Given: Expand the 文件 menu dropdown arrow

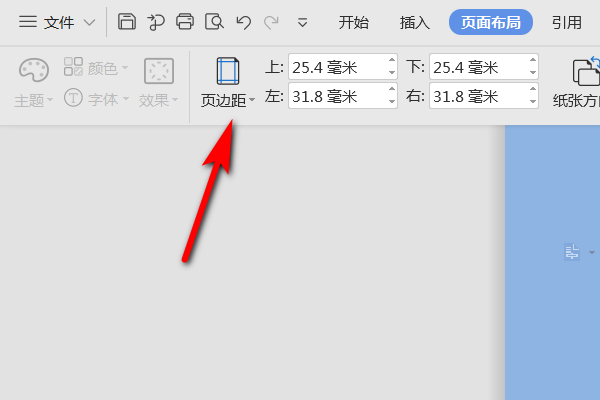Looking at the screenshot, I should click(x=90, y=22).
